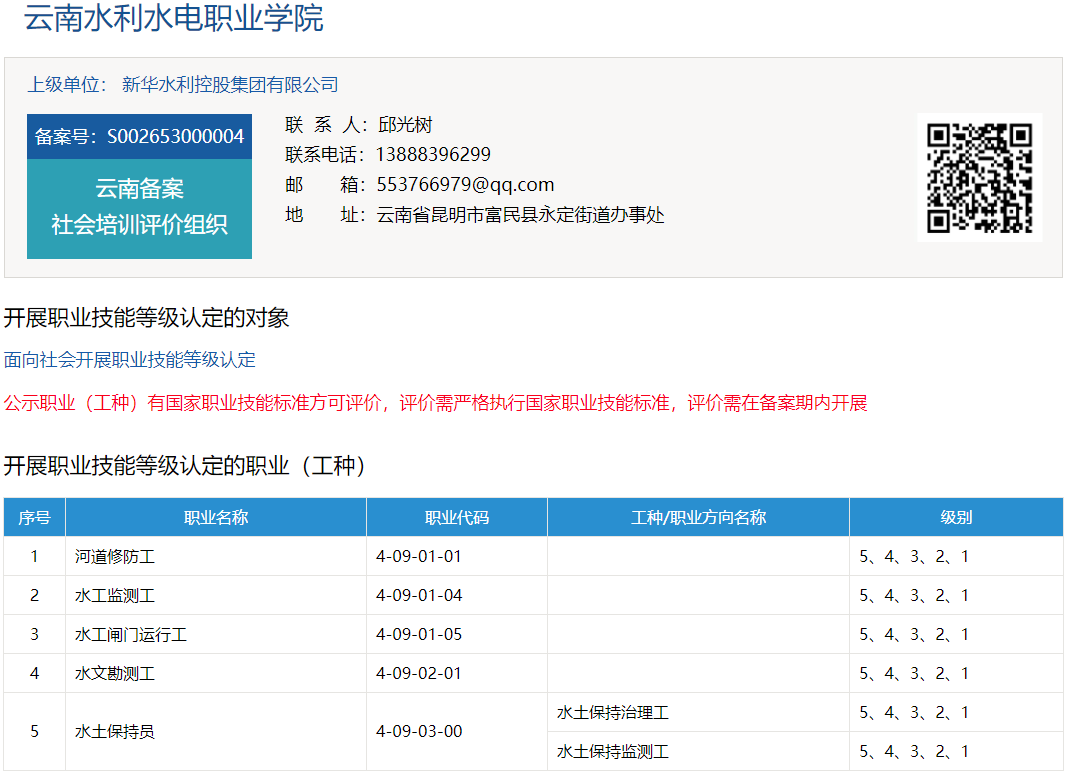Viewport: 1067px width, 773px height.
Task: Click the email address 553766979@qq.com
Action: (x=465, y=185)
